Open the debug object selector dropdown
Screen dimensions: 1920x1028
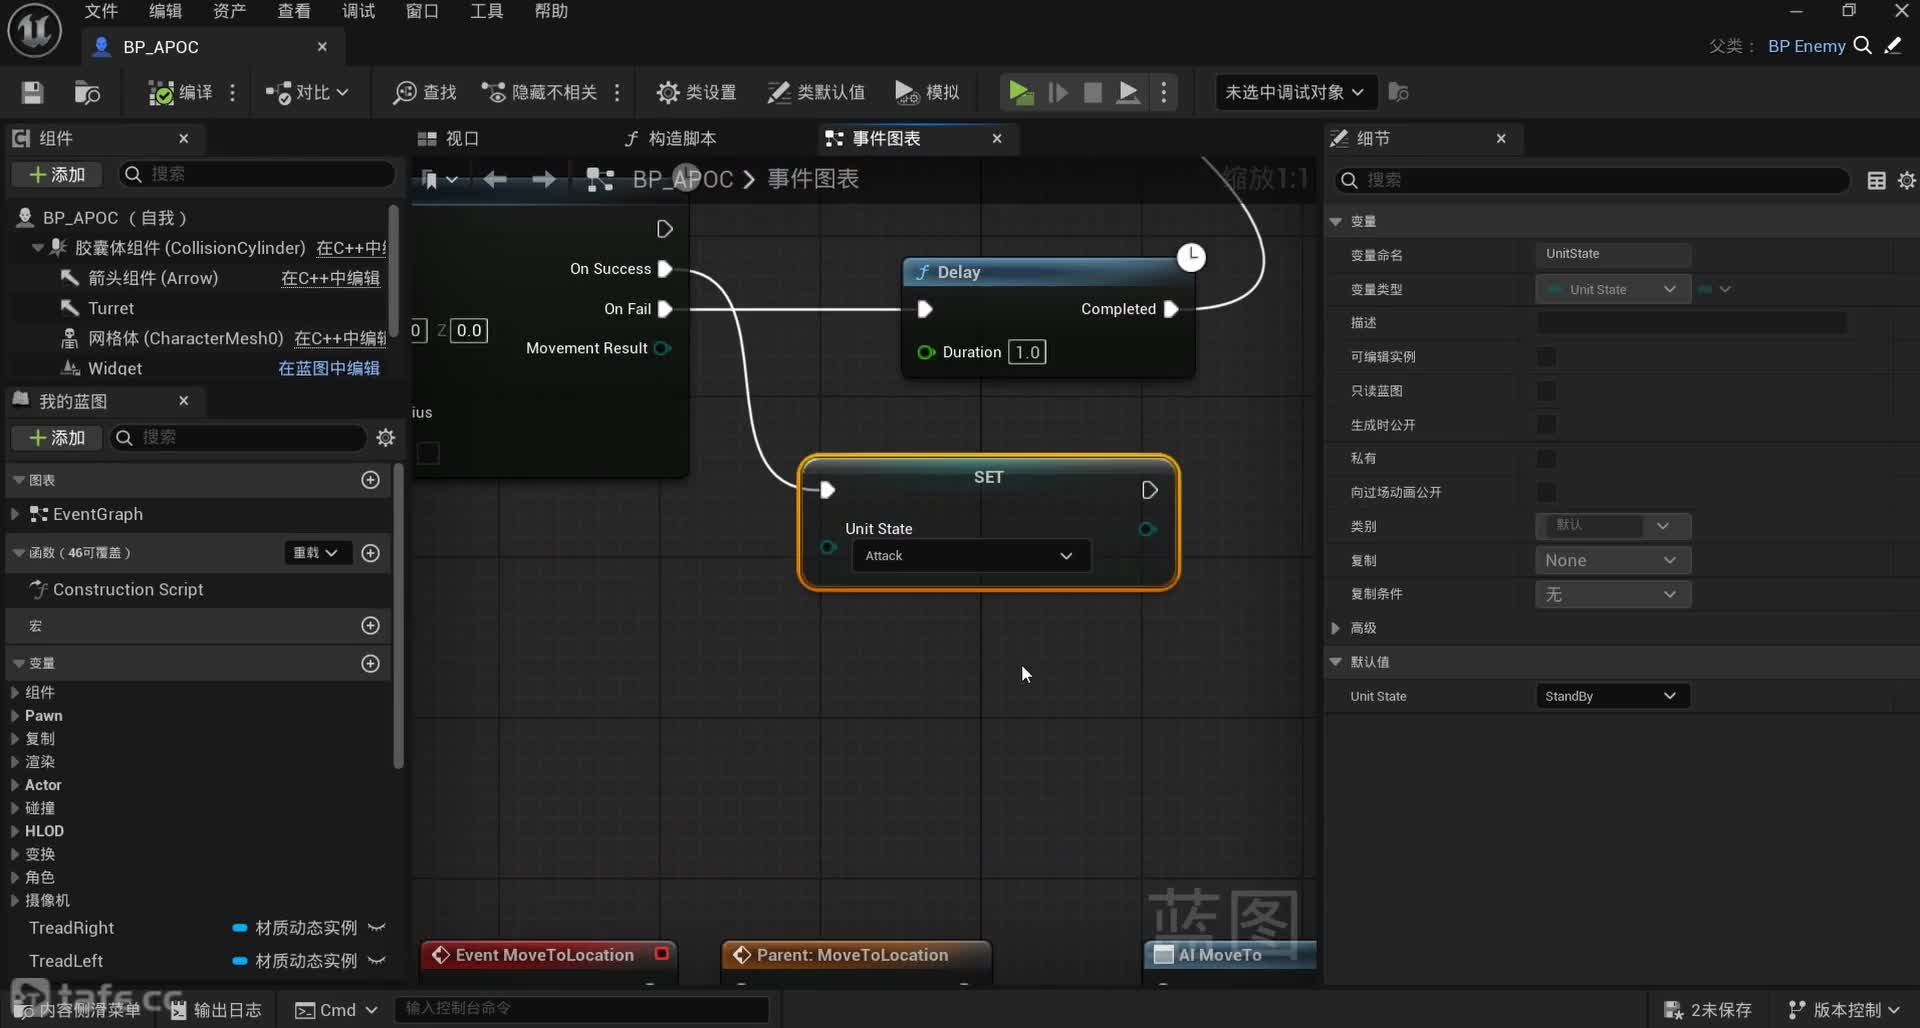pos(1294,93)
